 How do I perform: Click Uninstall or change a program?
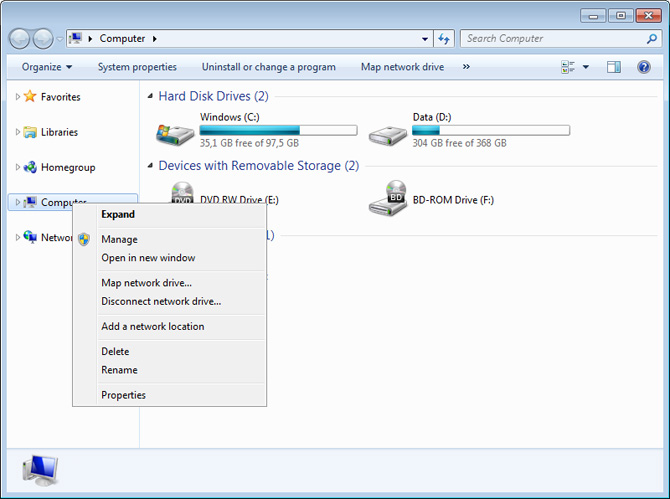coord(269,67)
